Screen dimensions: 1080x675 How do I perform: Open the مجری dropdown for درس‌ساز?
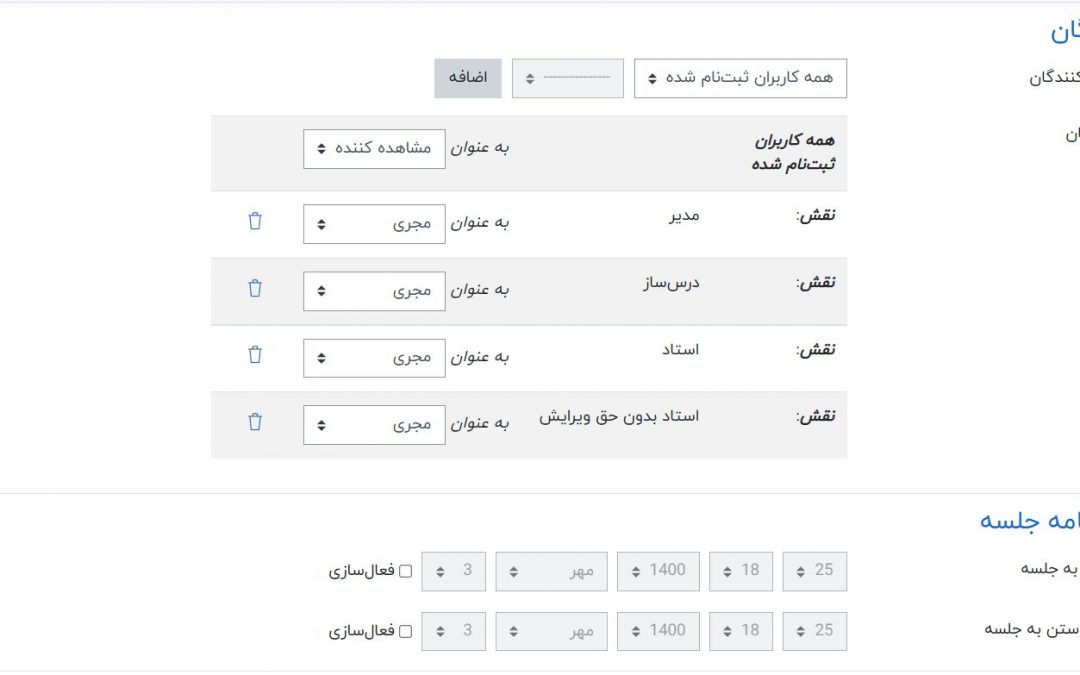[374, 291]
